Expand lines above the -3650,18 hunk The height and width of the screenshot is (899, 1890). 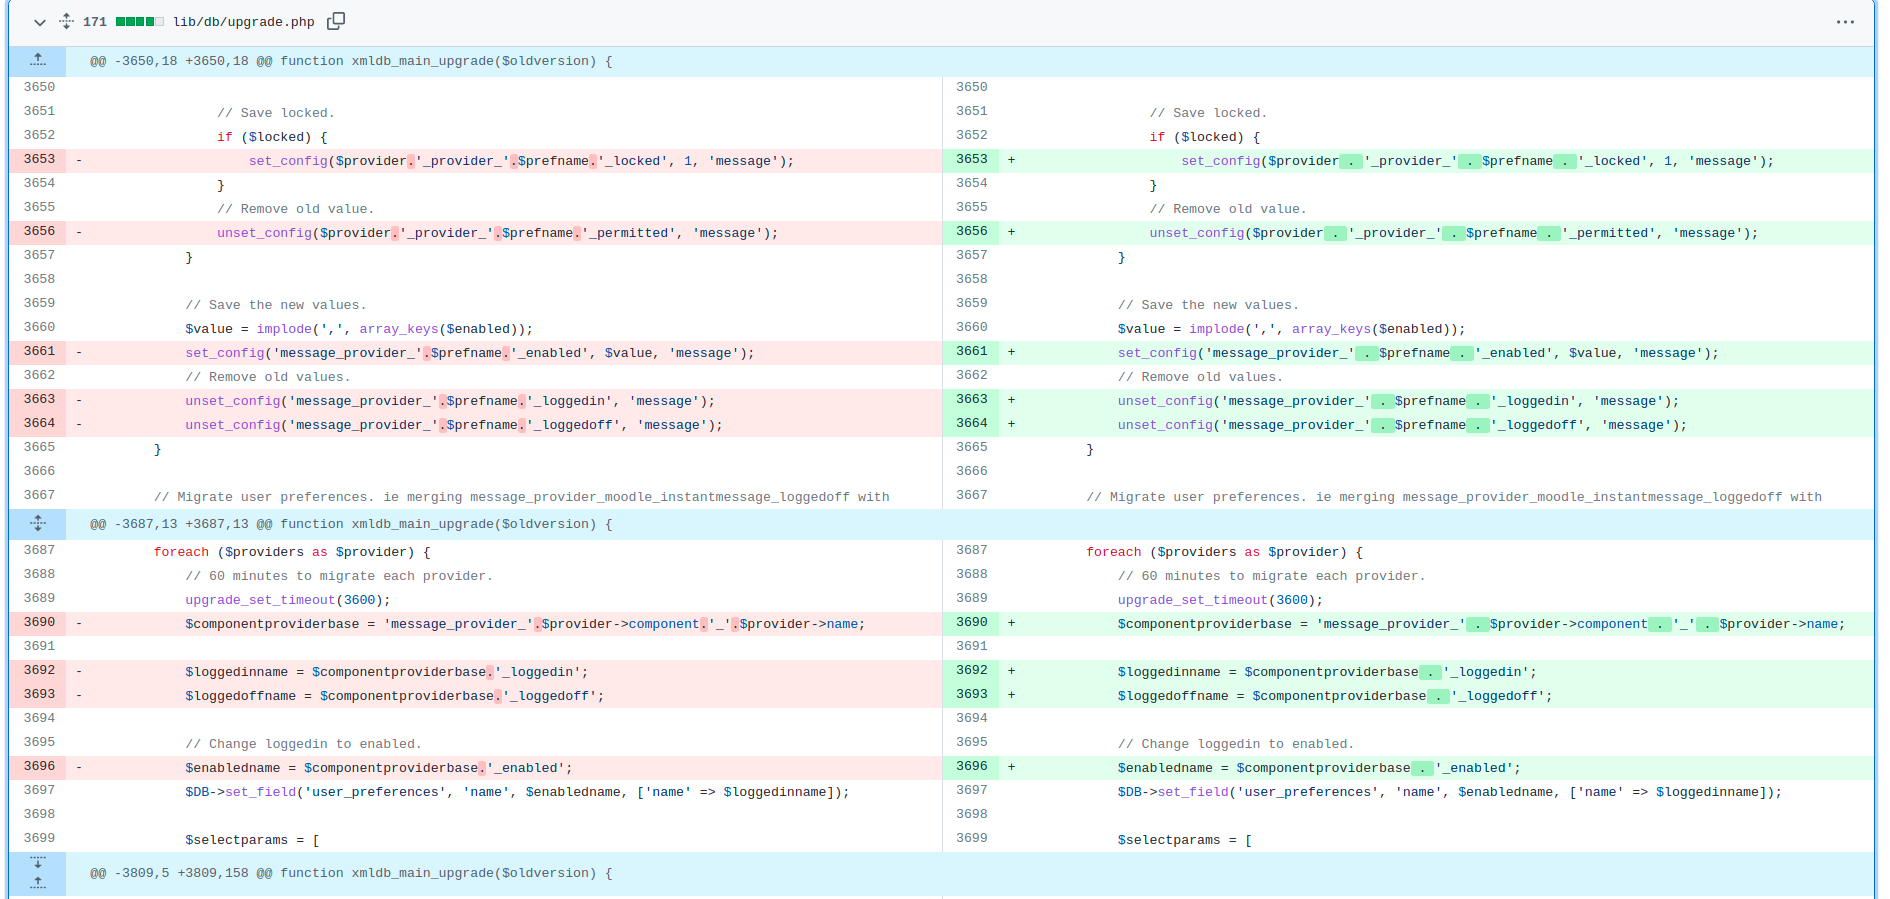(38, 61)
